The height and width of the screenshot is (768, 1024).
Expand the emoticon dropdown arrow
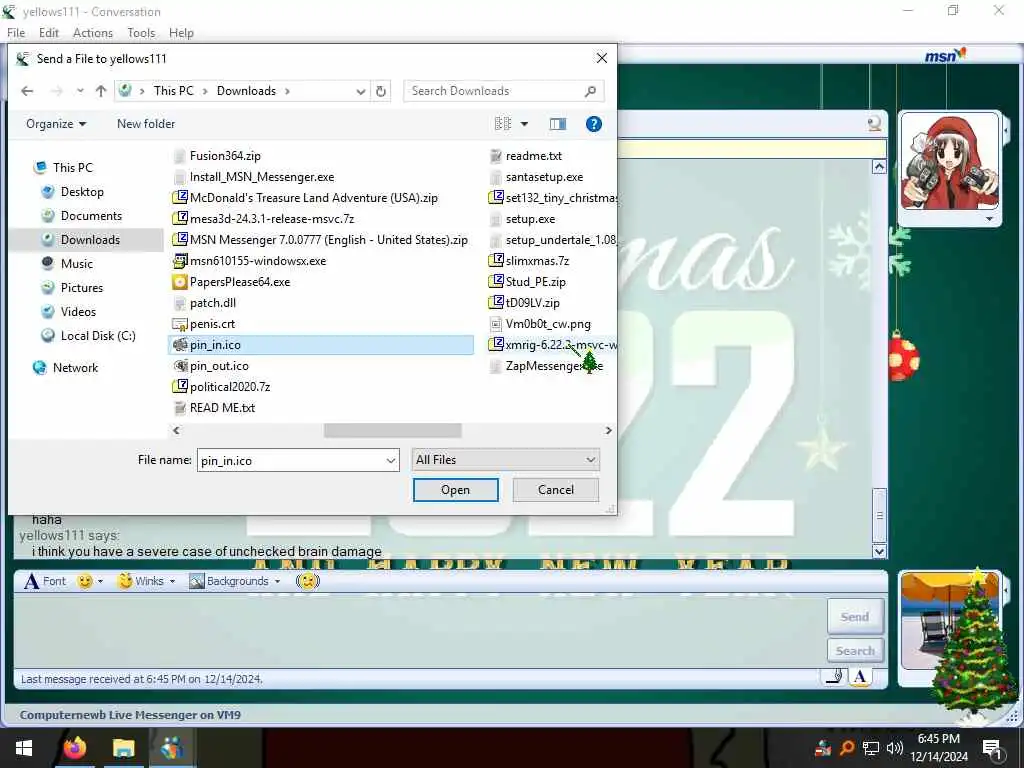101,581
